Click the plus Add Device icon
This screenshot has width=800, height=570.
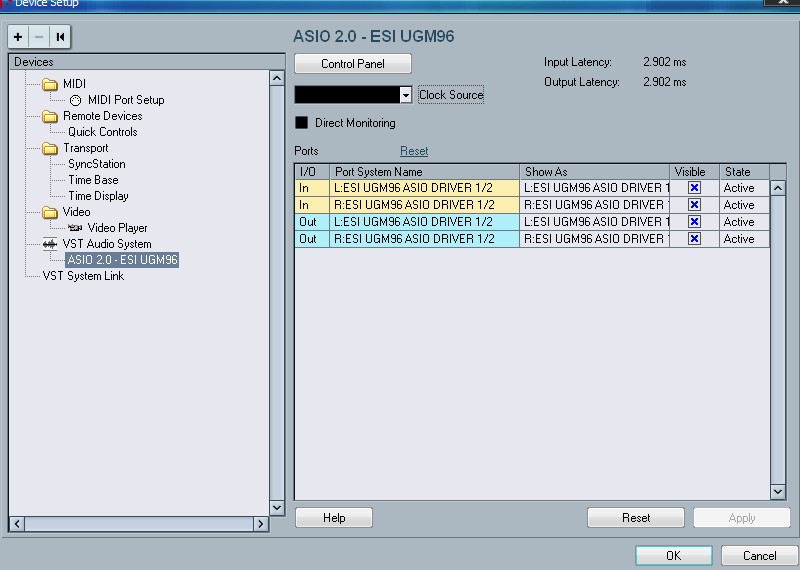point(18,37)
